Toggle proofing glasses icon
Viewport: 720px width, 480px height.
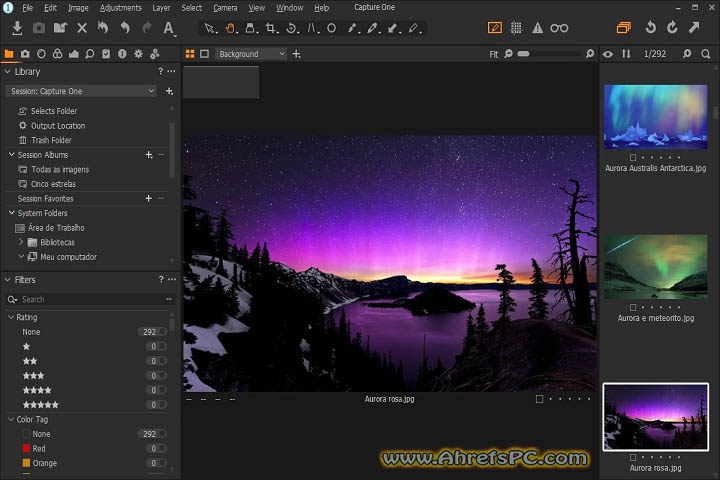(x=559, y=28)
